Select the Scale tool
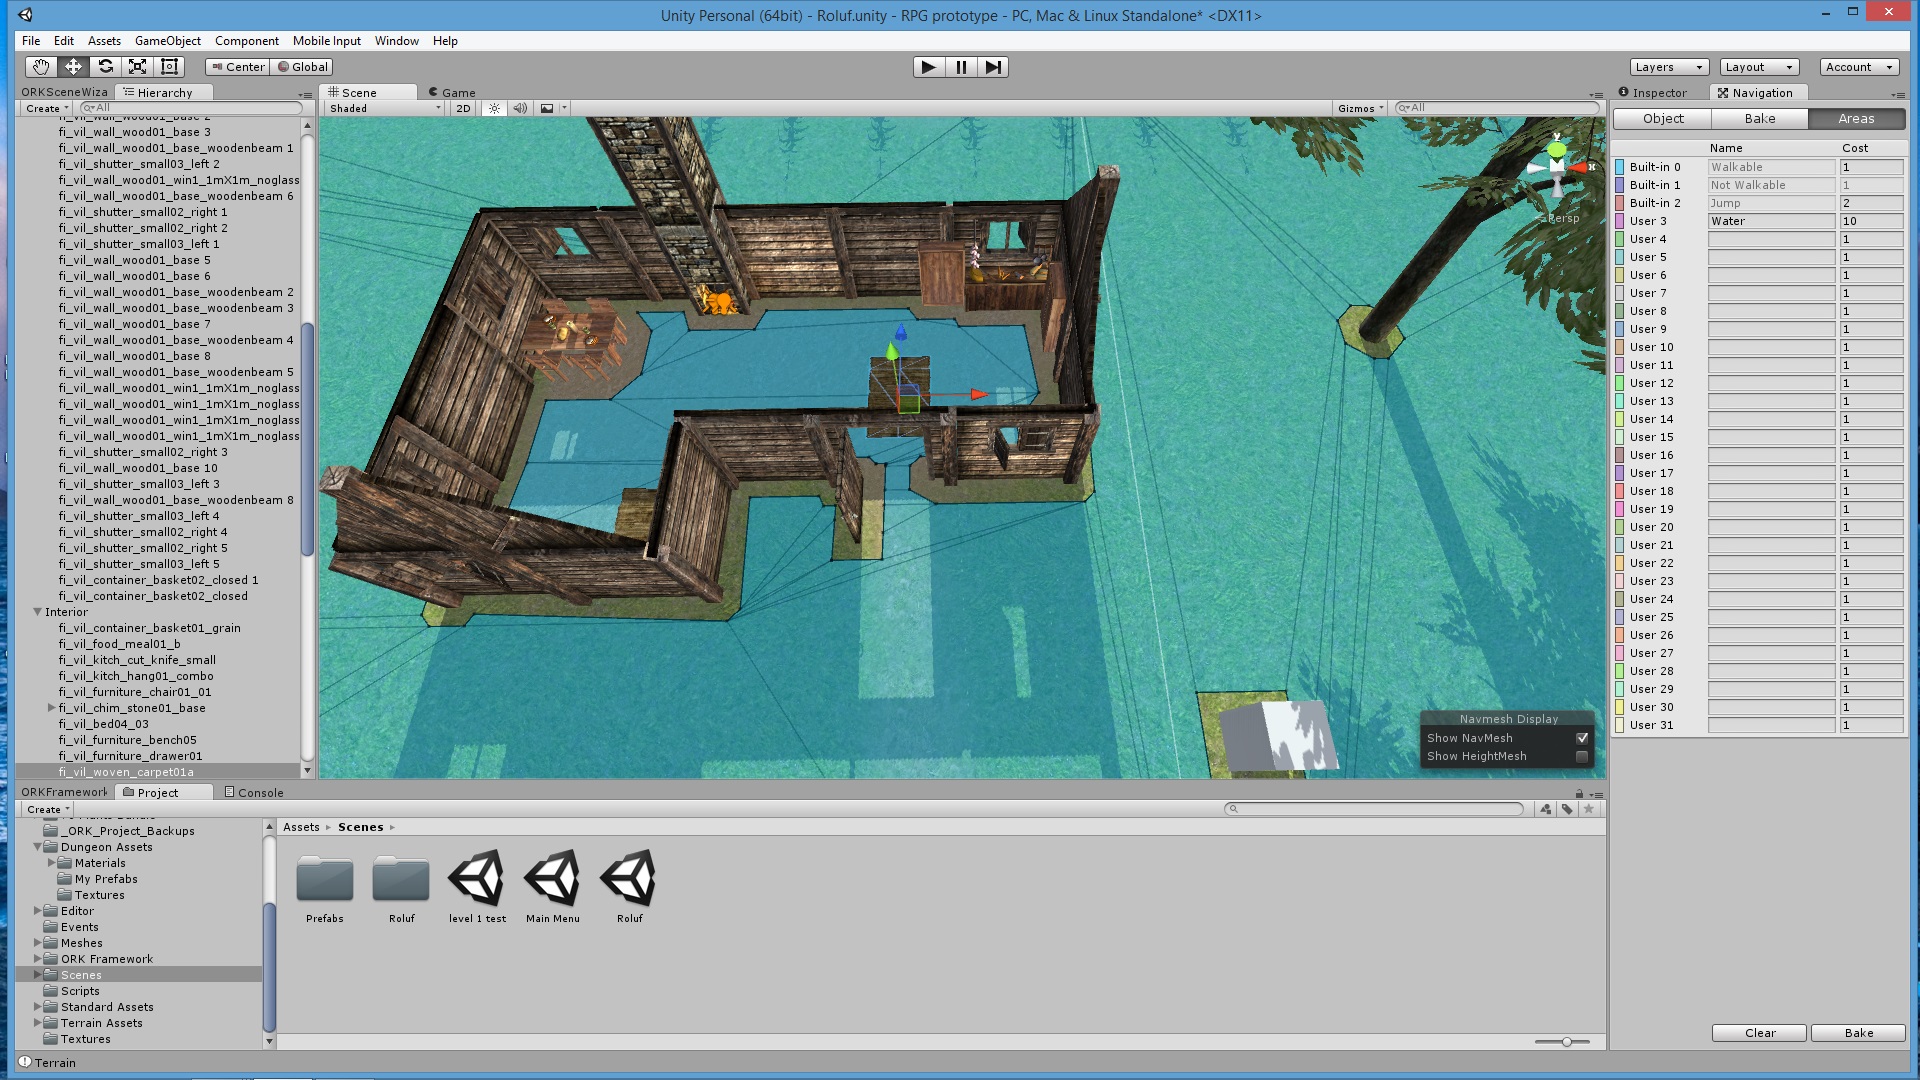The width and height of the screenshot is (1920, 1080). coord(138,67)
